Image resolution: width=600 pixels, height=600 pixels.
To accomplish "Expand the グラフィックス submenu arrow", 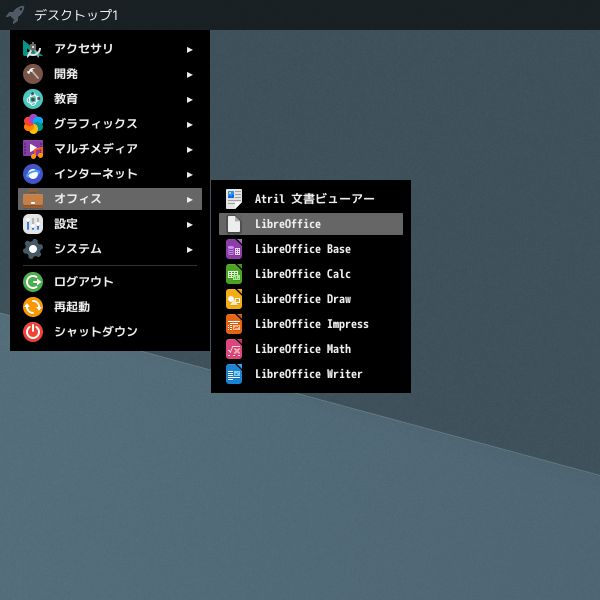I will (189, 125).
